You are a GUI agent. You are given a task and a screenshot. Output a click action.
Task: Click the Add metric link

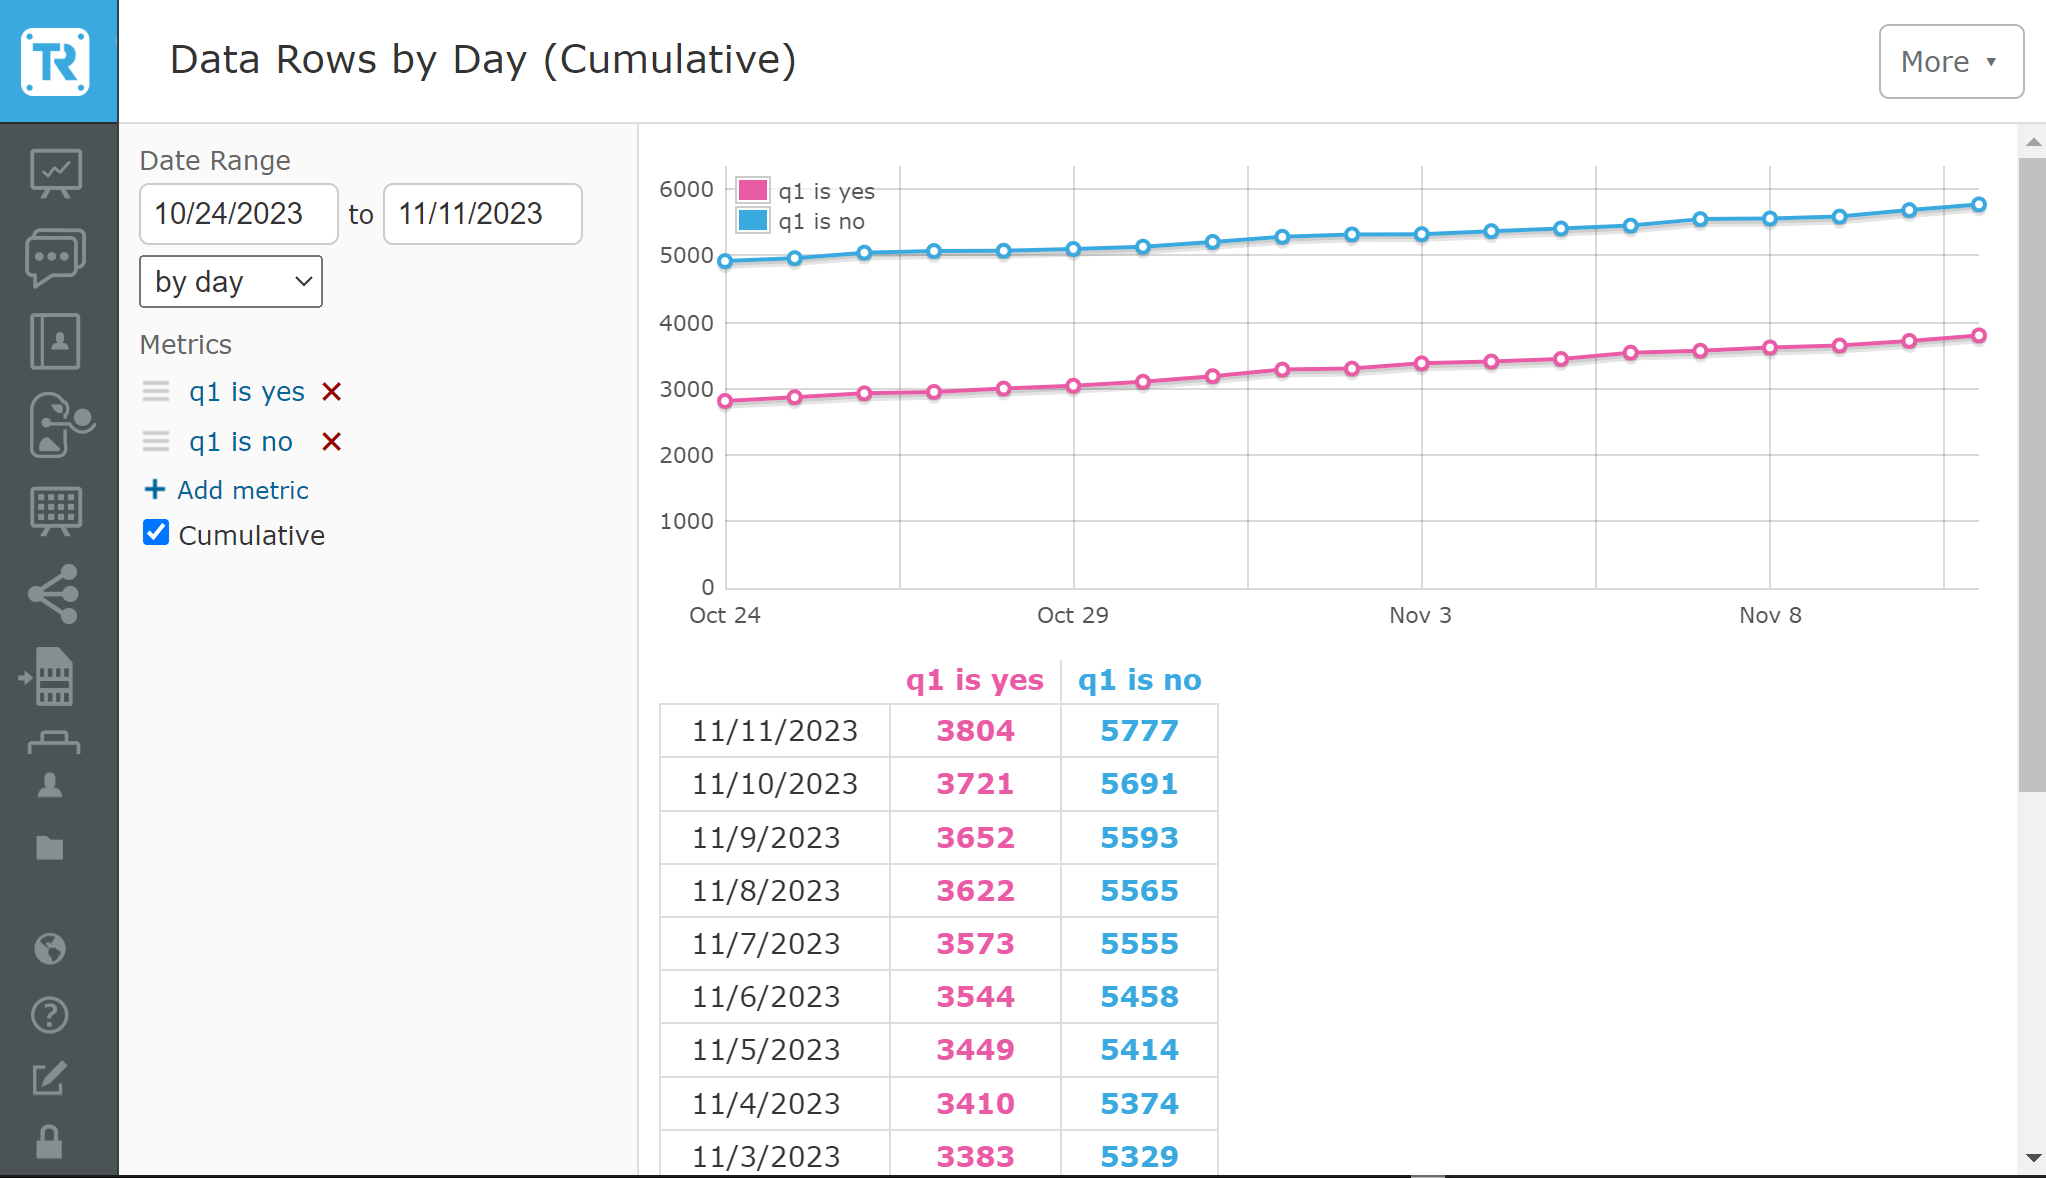tap(241, 490)
